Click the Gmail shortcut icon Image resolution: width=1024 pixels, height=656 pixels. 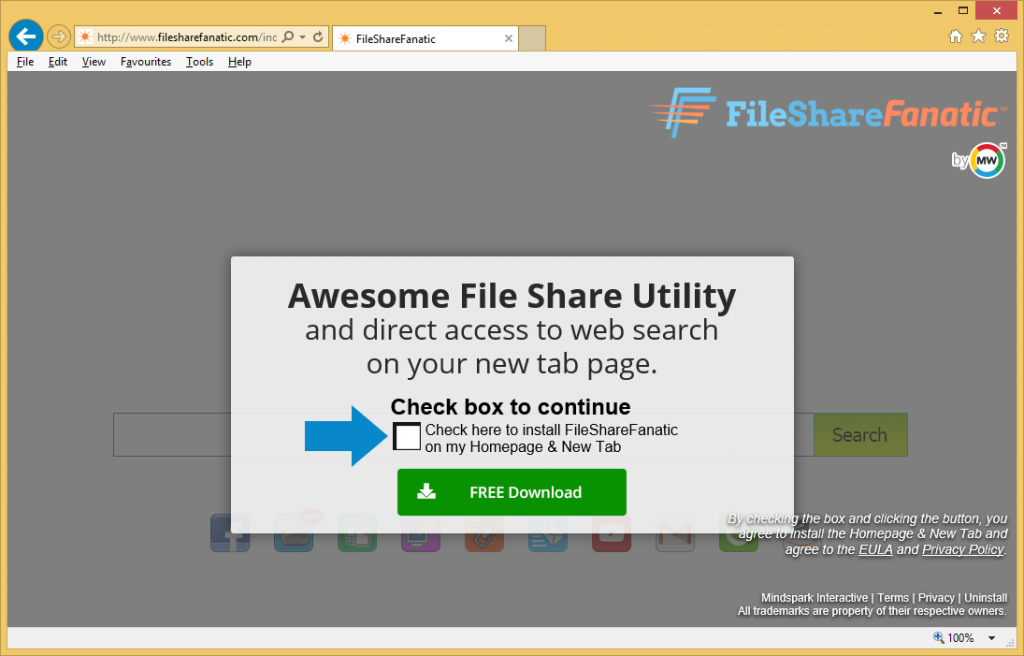pos(674,533)
